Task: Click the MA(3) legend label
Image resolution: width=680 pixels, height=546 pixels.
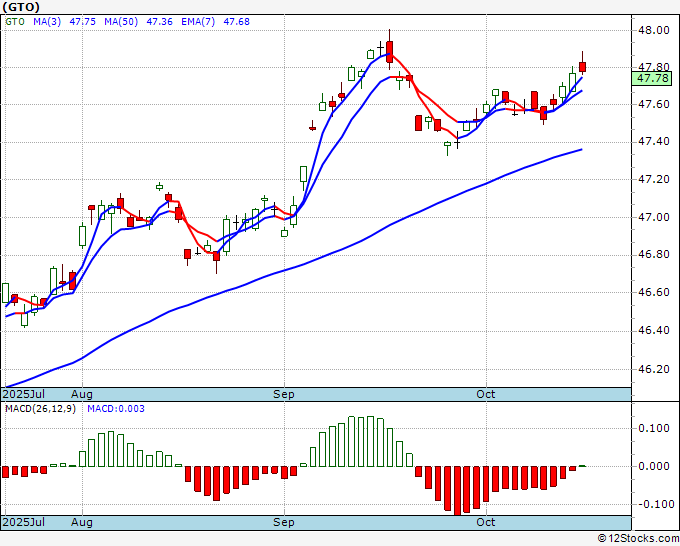Action: point(47,22)
